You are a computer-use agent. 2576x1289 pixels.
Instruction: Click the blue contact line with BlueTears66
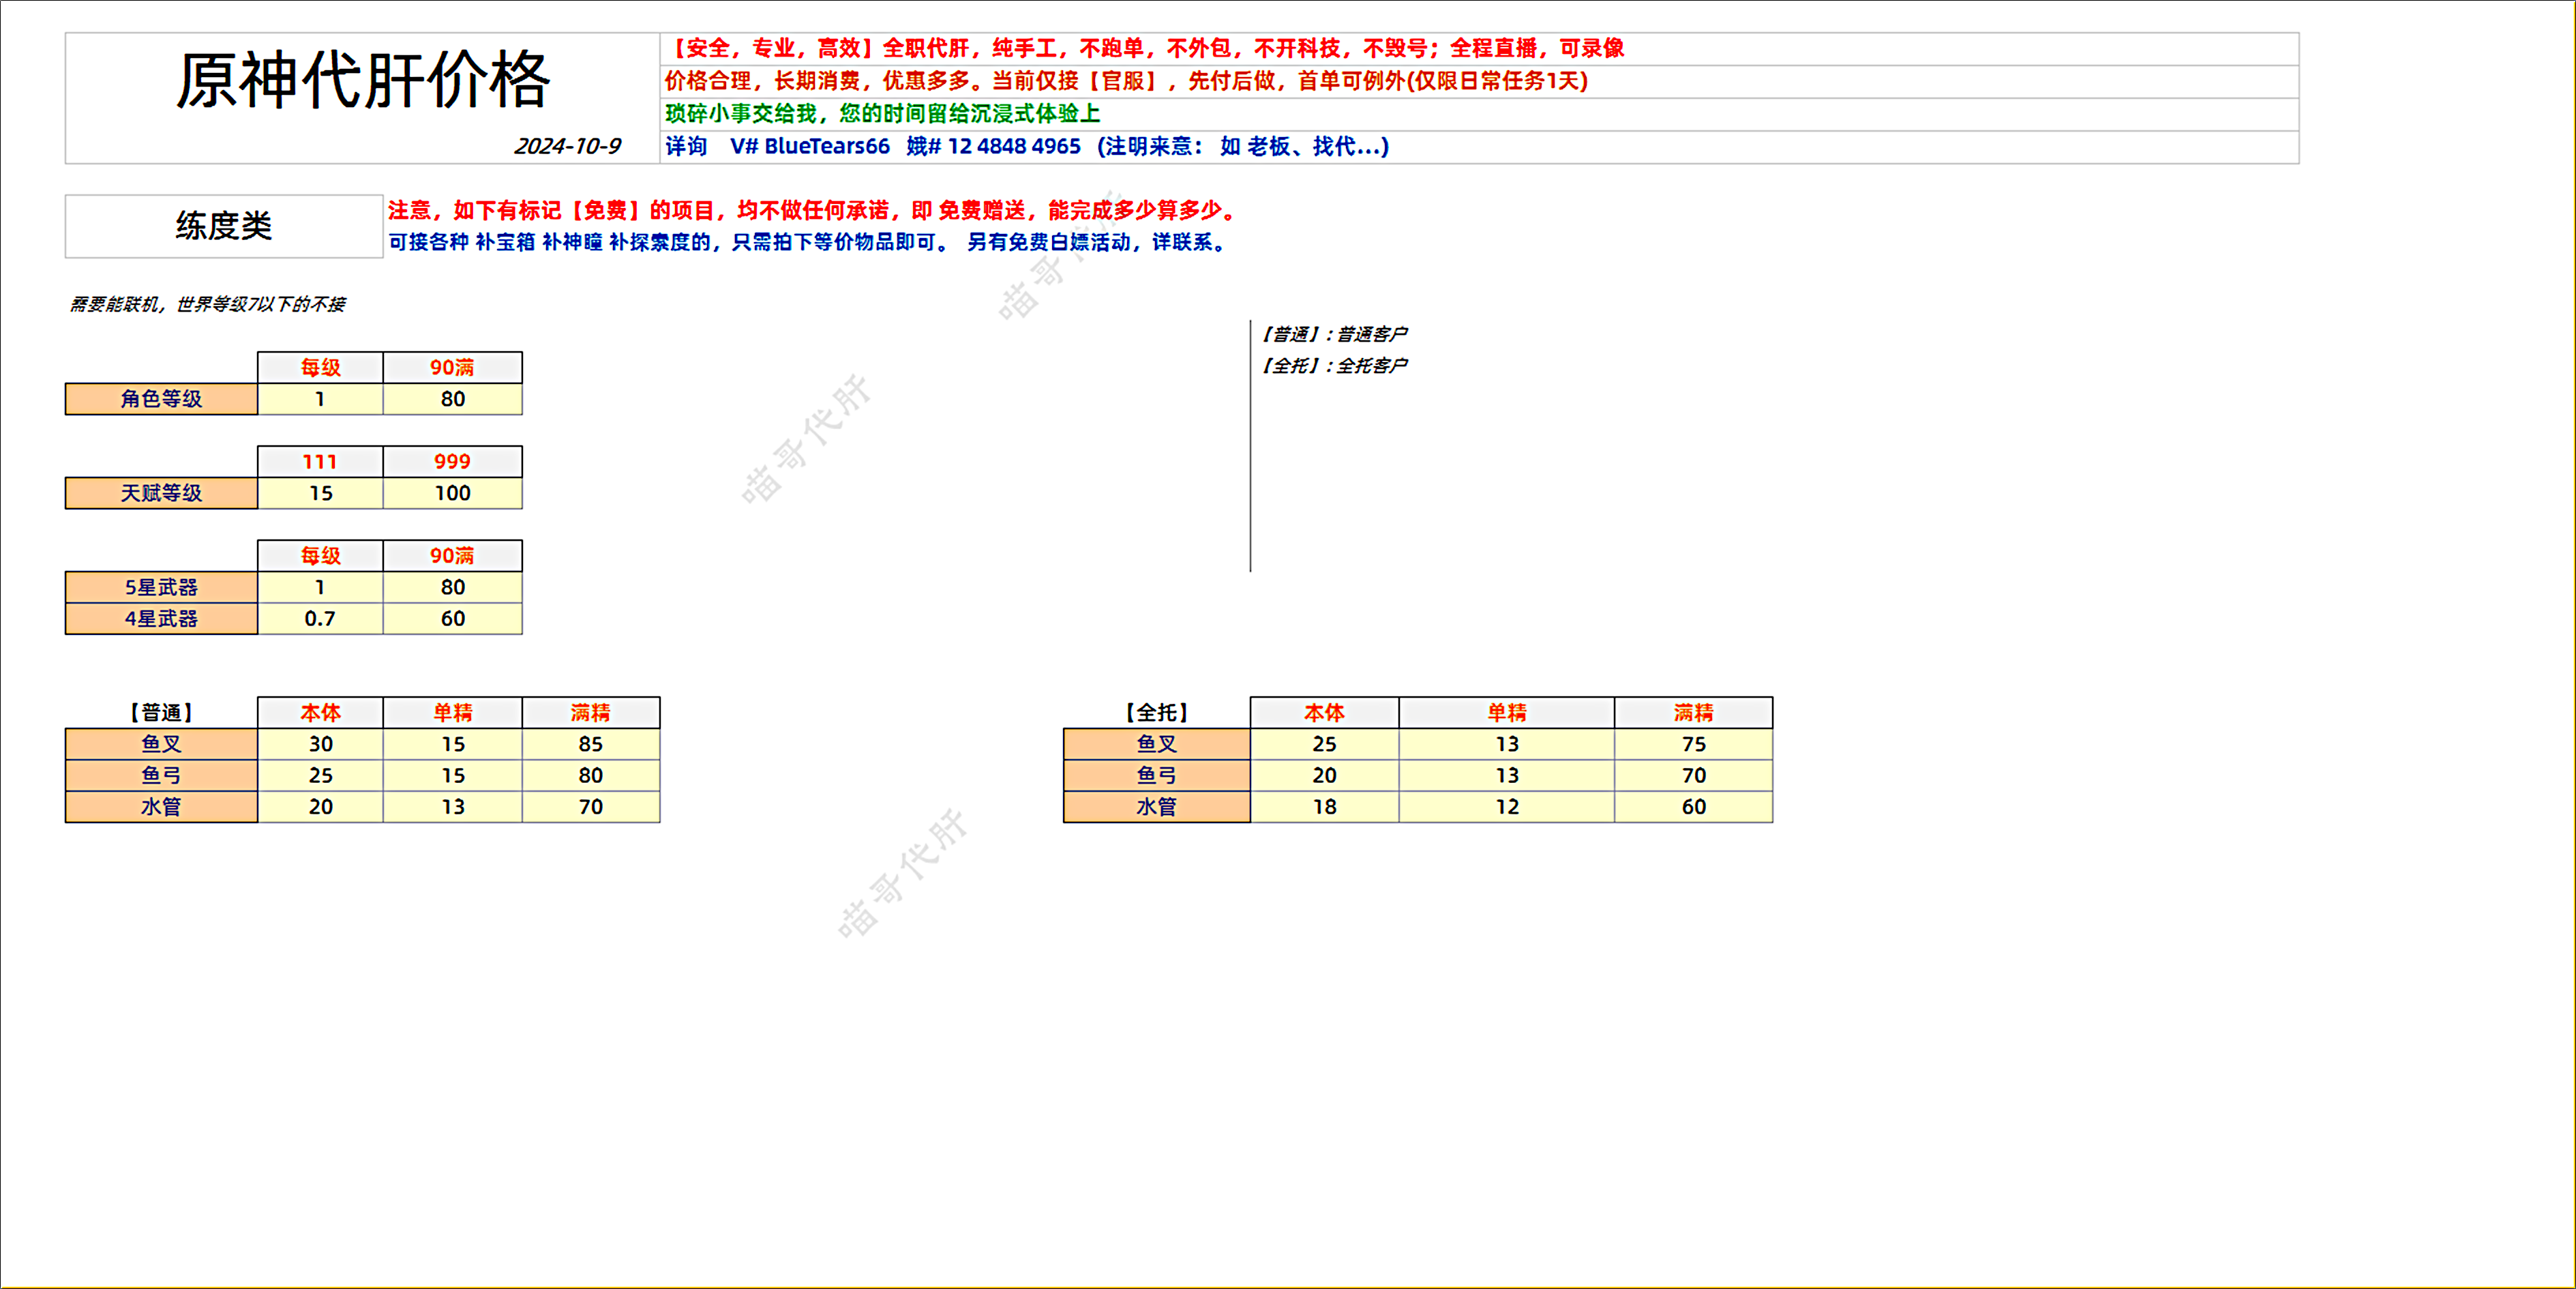click(x=1026, y=146)
